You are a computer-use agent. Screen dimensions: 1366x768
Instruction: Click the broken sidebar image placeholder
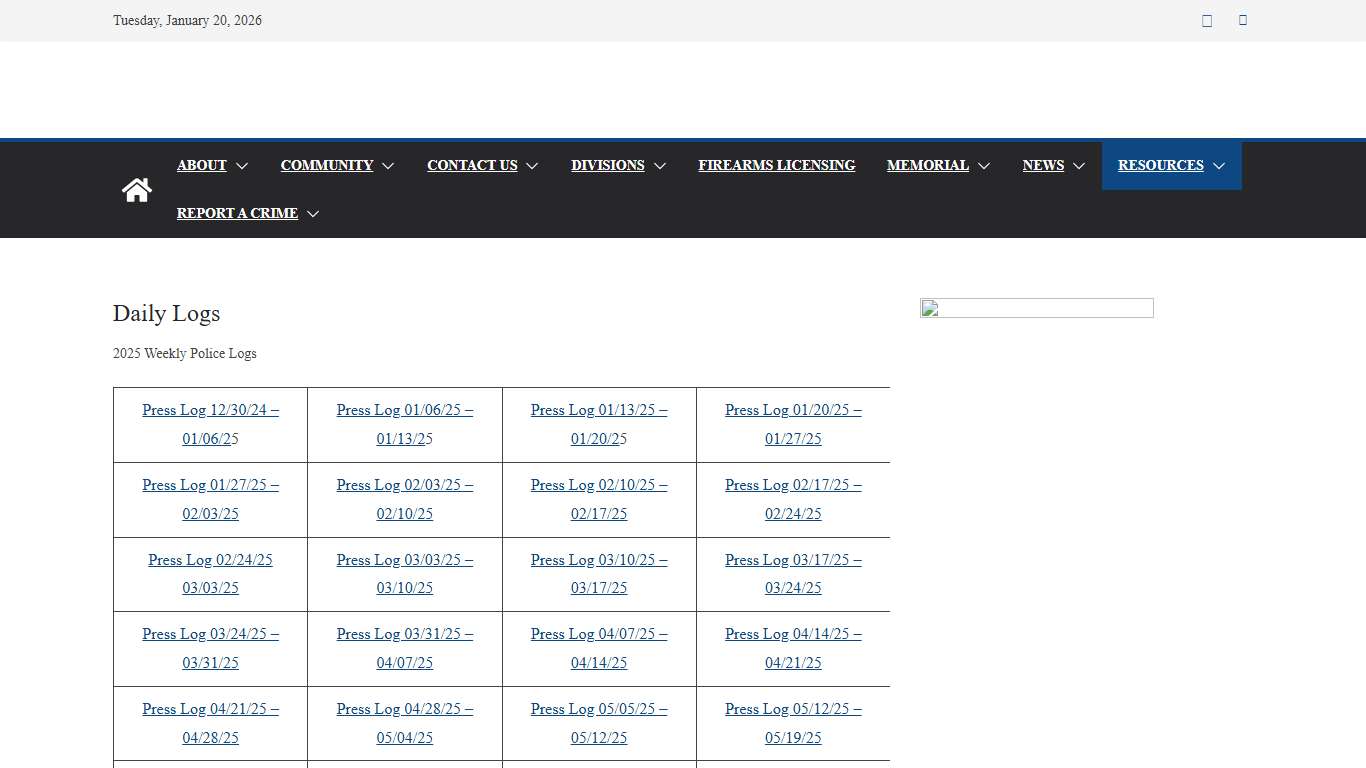(1036, 308)
